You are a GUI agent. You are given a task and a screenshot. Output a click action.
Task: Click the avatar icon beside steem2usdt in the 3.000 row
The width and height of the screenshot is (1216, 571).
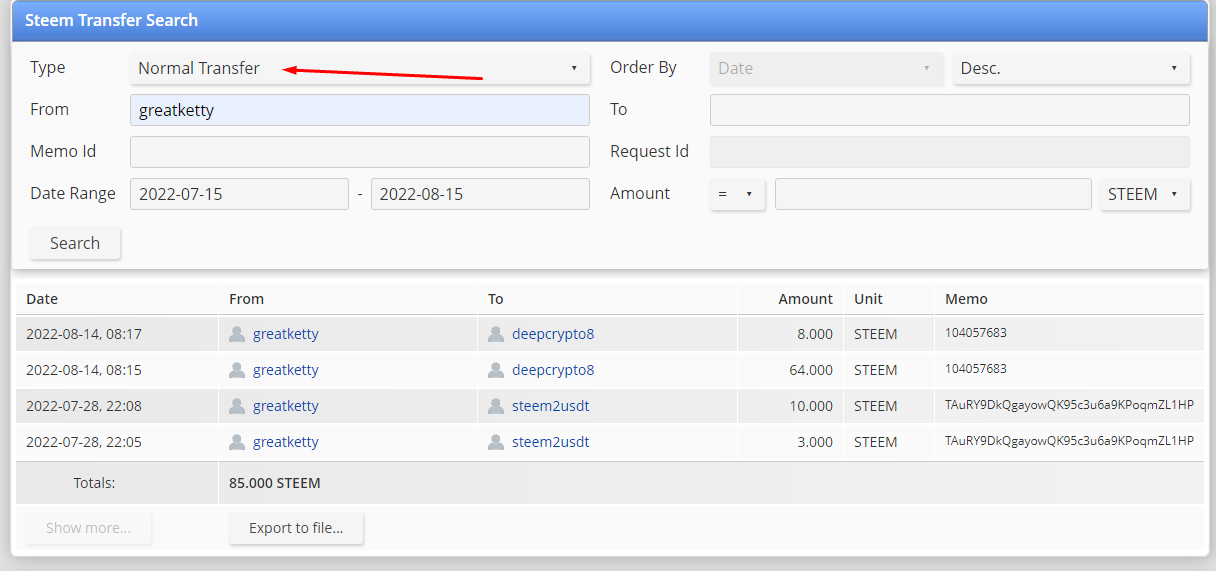pos(496,442)
